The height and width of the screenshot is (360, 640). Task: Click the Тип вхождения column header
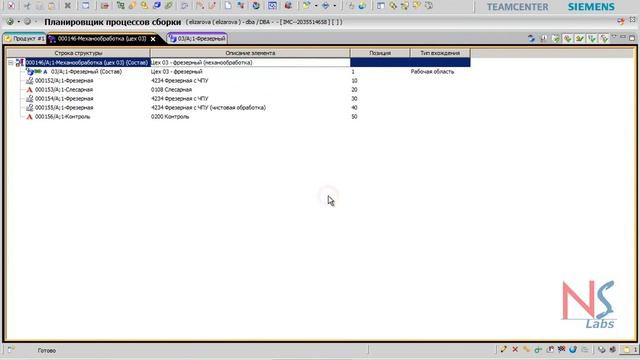click(x=440, y=53)
